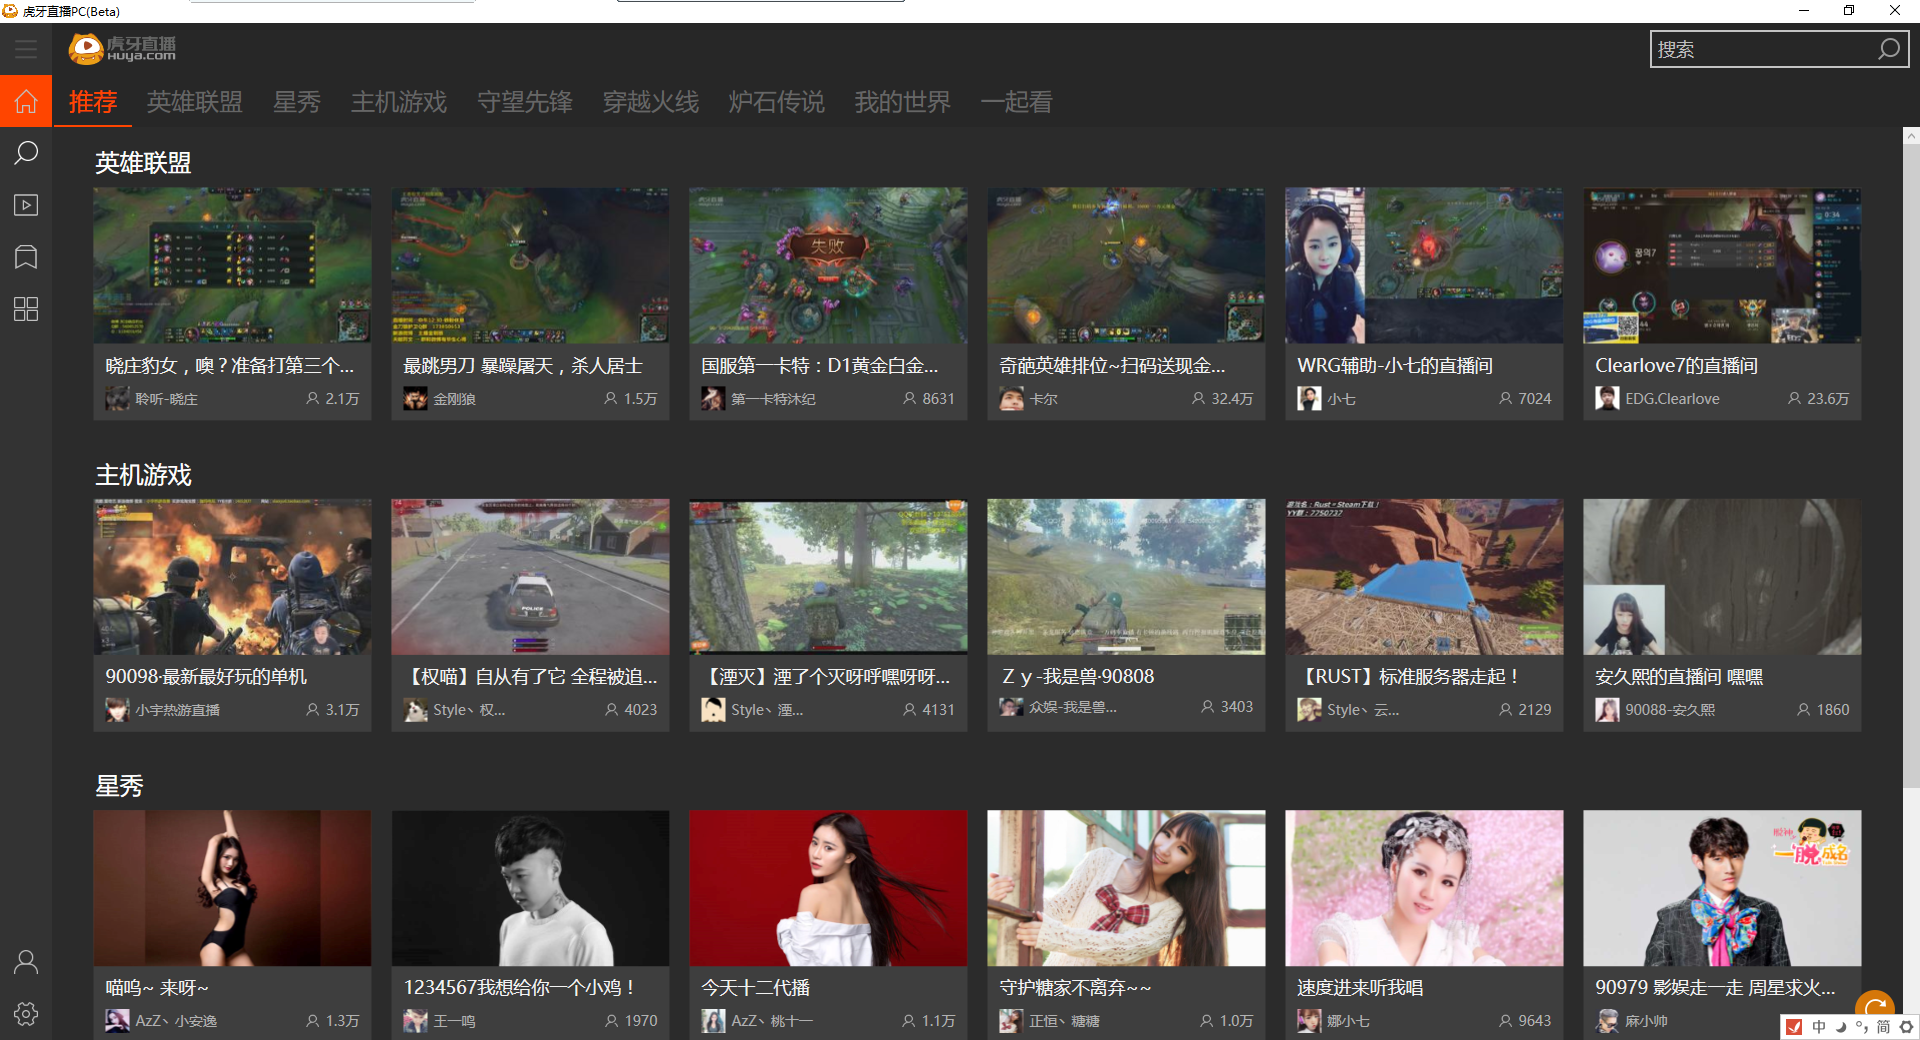Open the categories grid icon in the sidebar
1920x1040 pixels.
click(26, 309)
